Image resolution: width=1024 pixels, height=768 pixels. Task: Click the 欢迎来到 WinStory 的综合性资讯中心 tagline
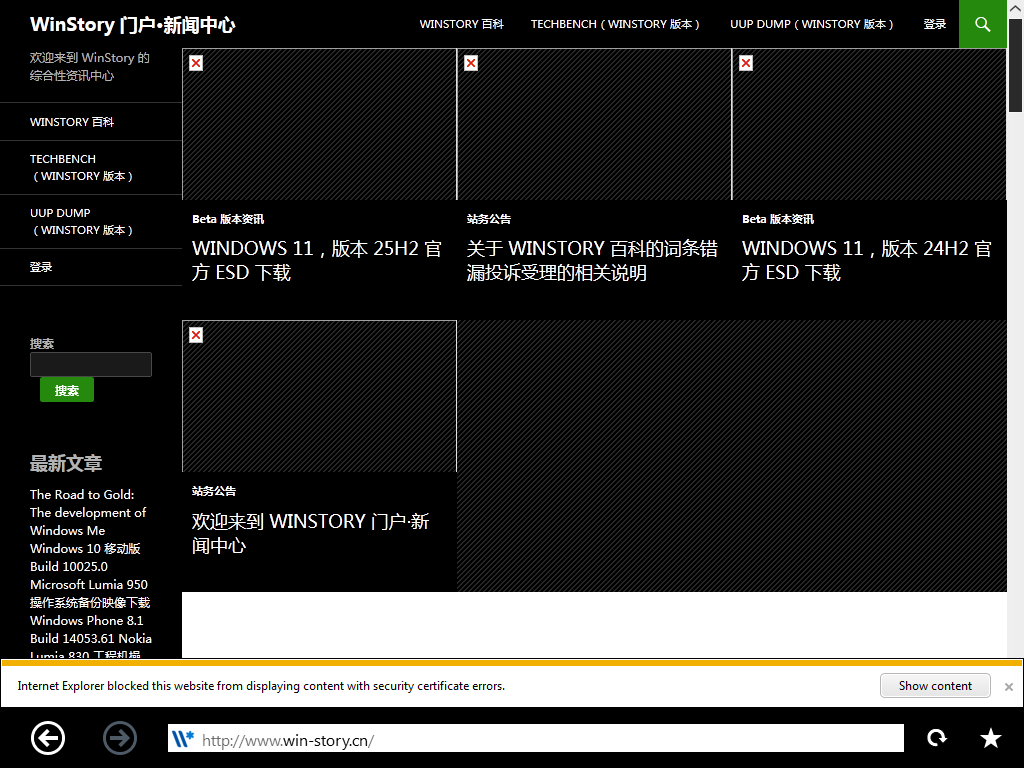pos(89,67)
